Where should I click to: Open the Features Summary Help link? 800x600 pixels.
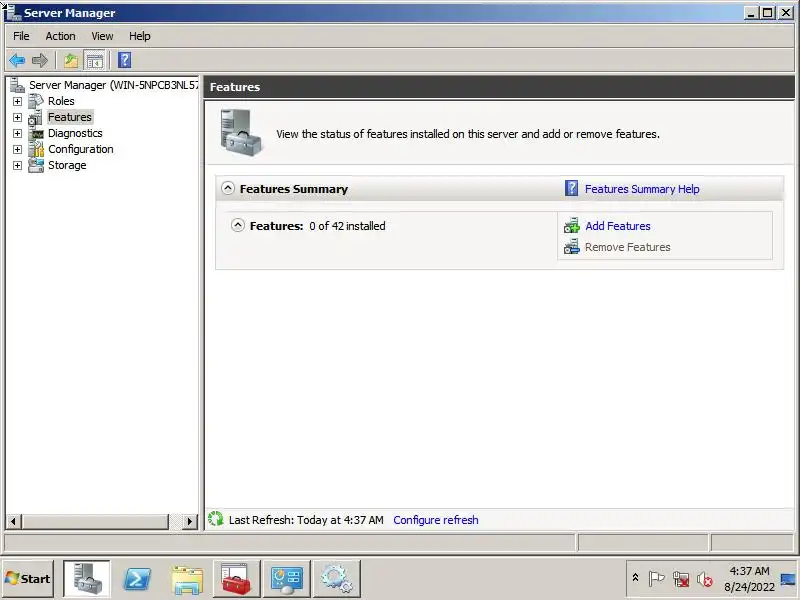coord(642,189)
